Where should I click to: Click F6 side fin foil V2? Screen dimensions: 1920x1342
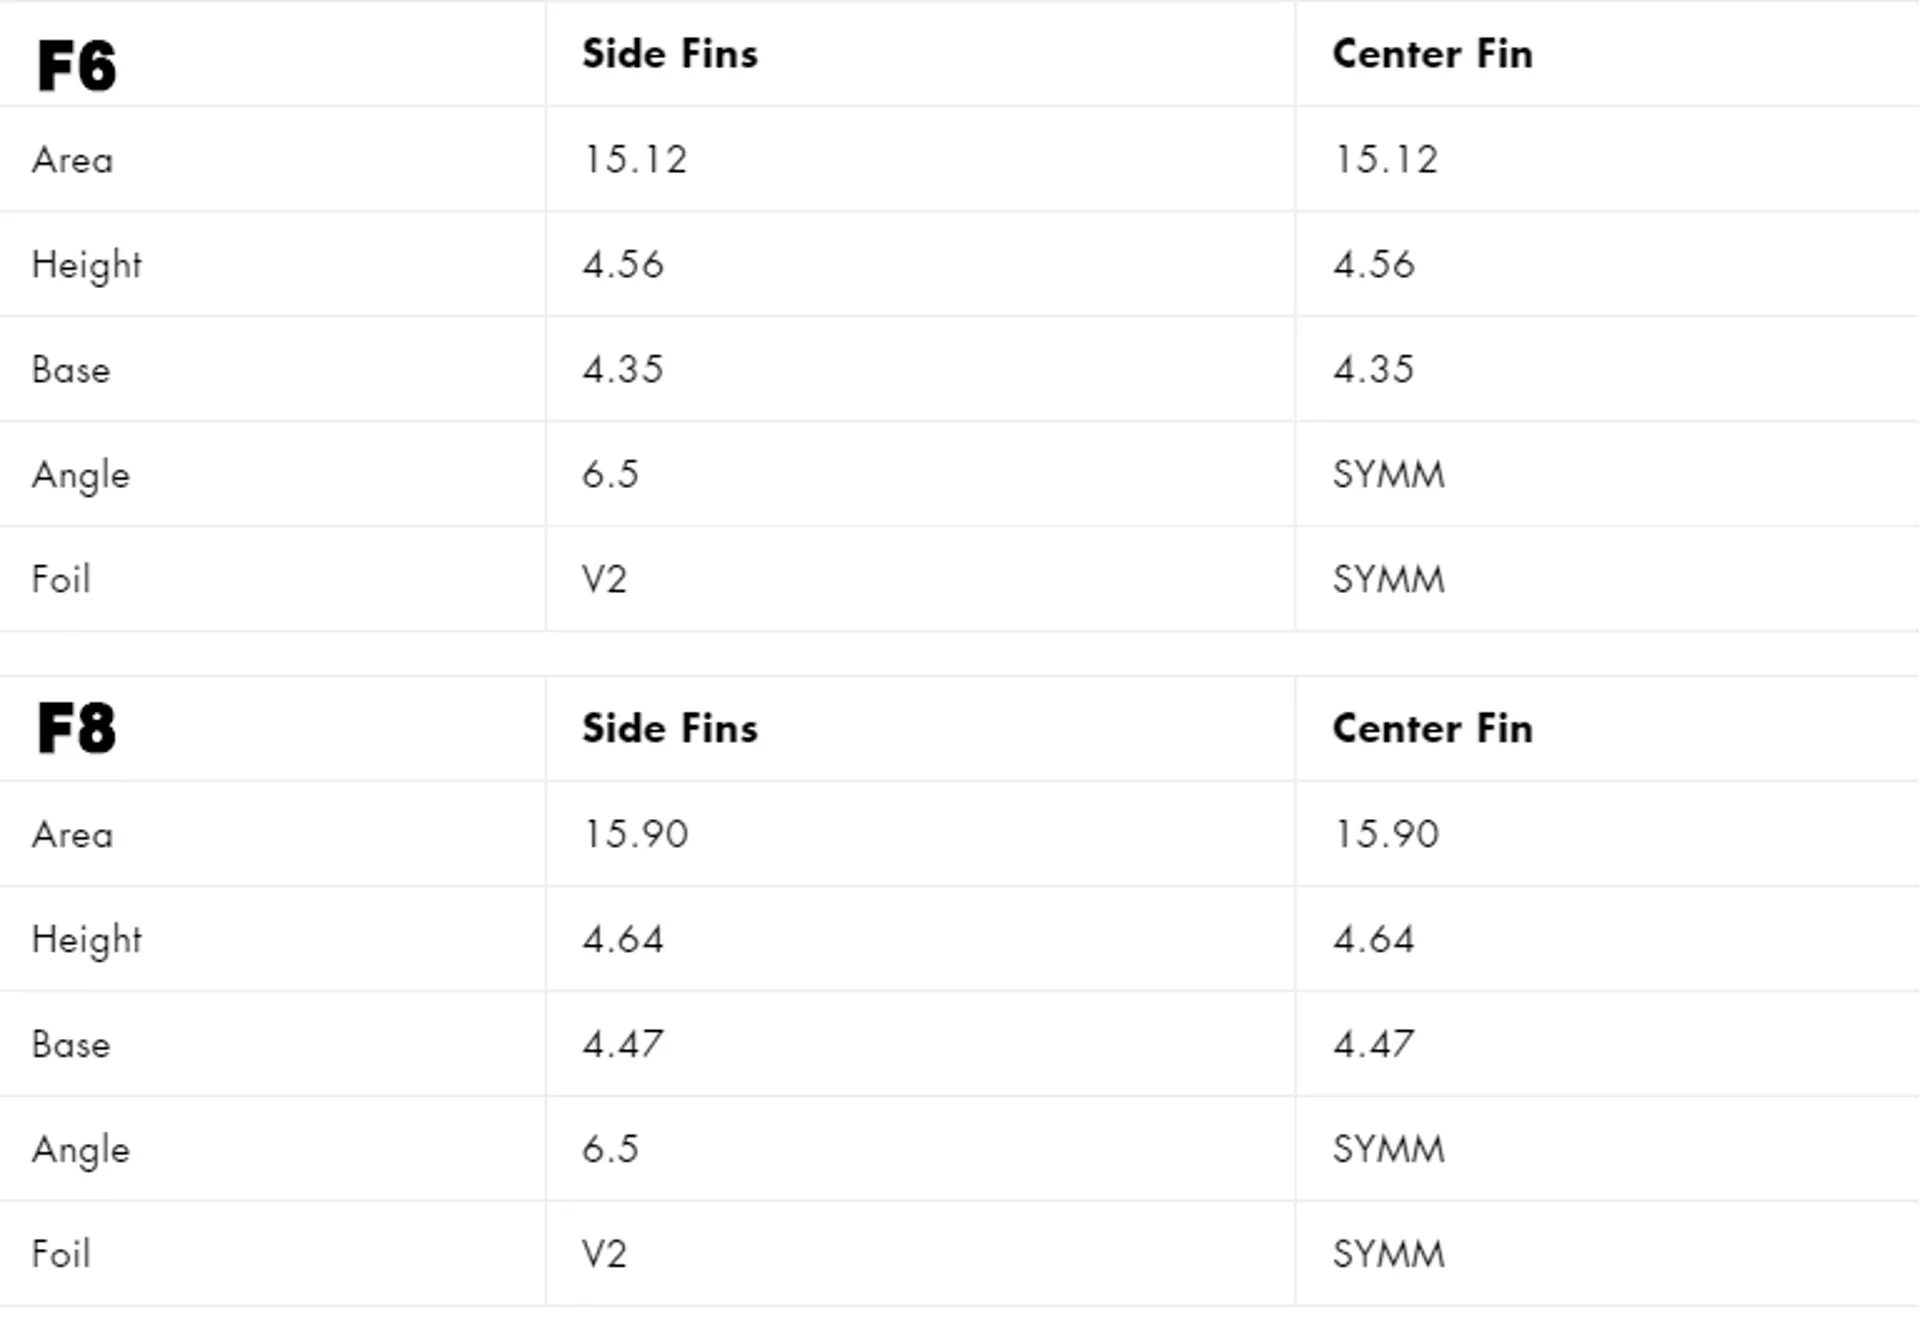tap(604, 579)
